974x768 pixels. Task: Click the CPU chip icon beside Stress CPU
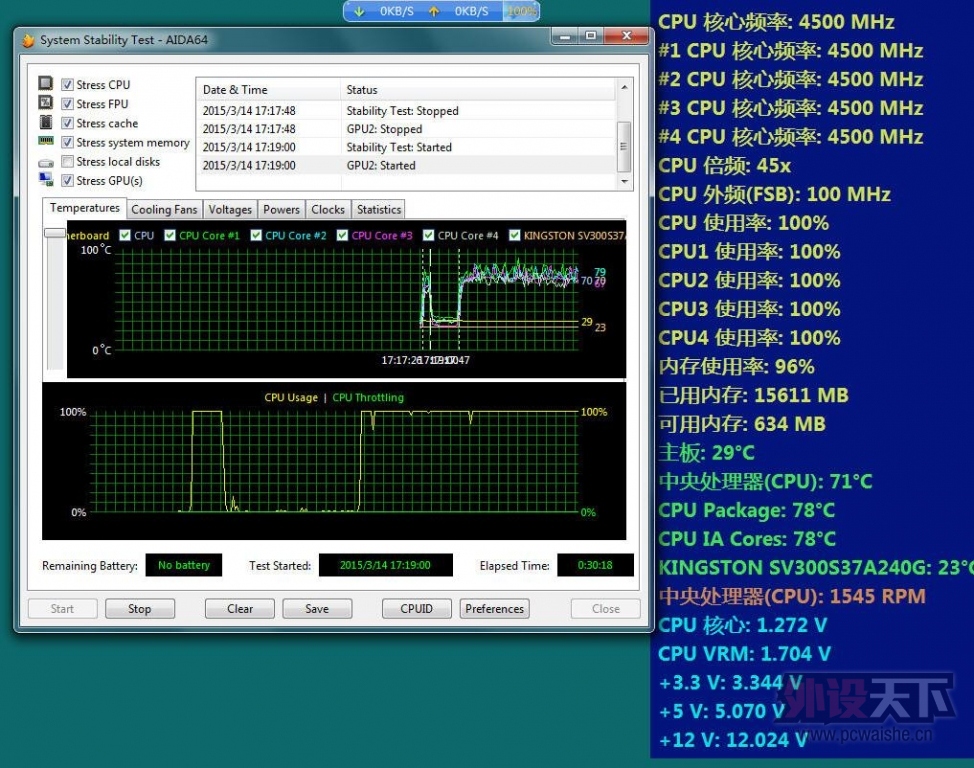click(x=45, y=83)
